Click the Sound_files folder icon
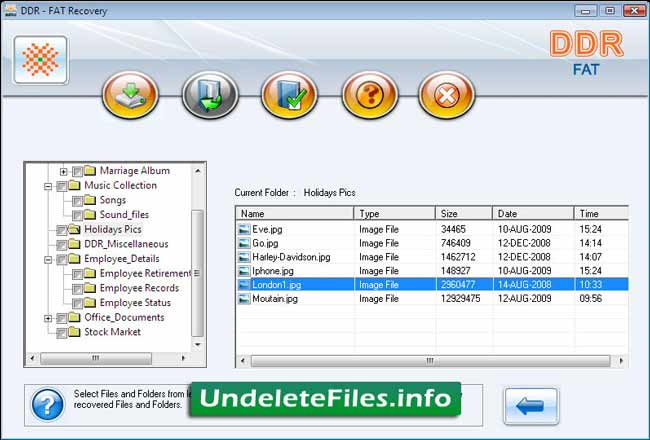Image resolution: width=650 pixels, height=440 pixels. [90, 214]
